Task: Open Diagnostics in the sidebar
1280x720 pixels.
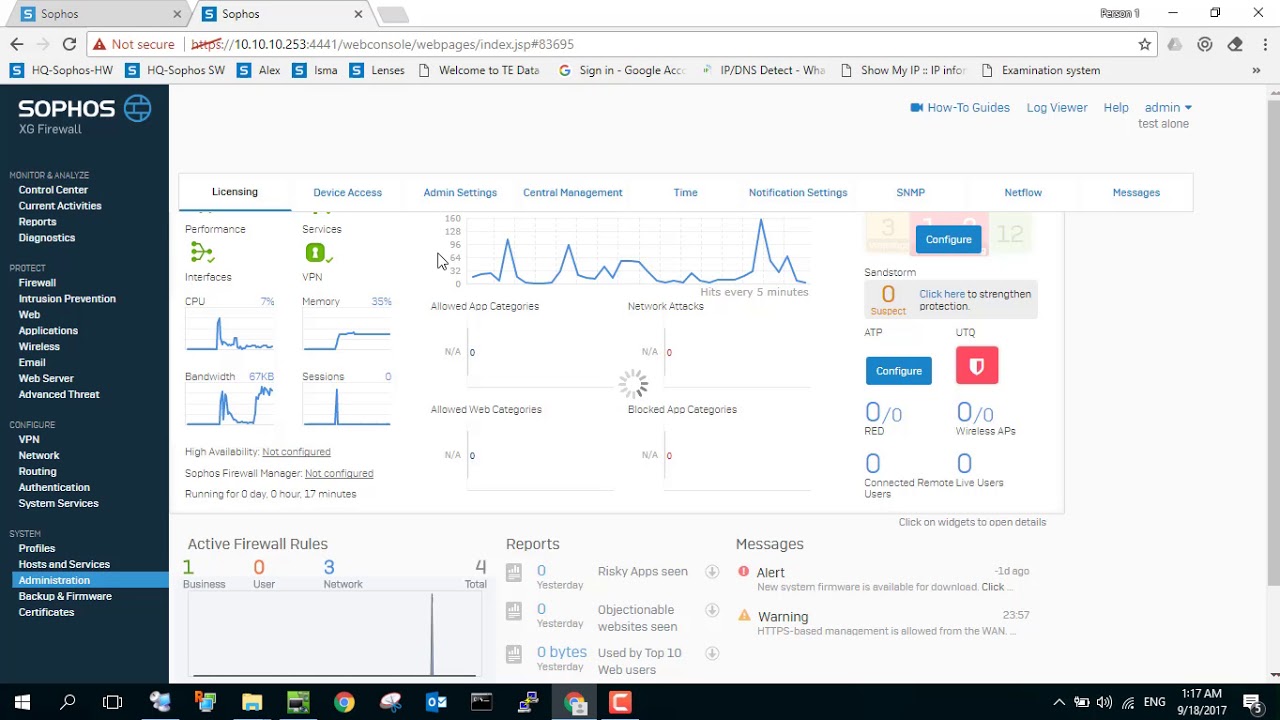Action: (47, 238)
